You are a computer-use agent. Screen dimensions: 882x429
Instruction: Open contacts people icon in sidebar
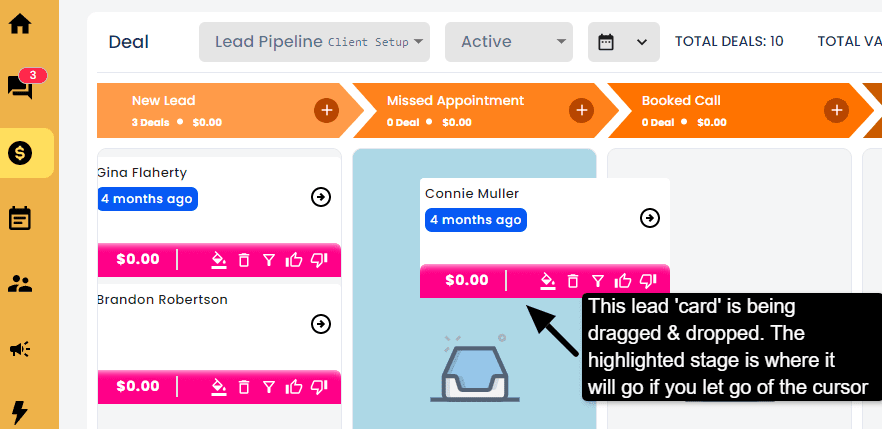click(20, 284)
